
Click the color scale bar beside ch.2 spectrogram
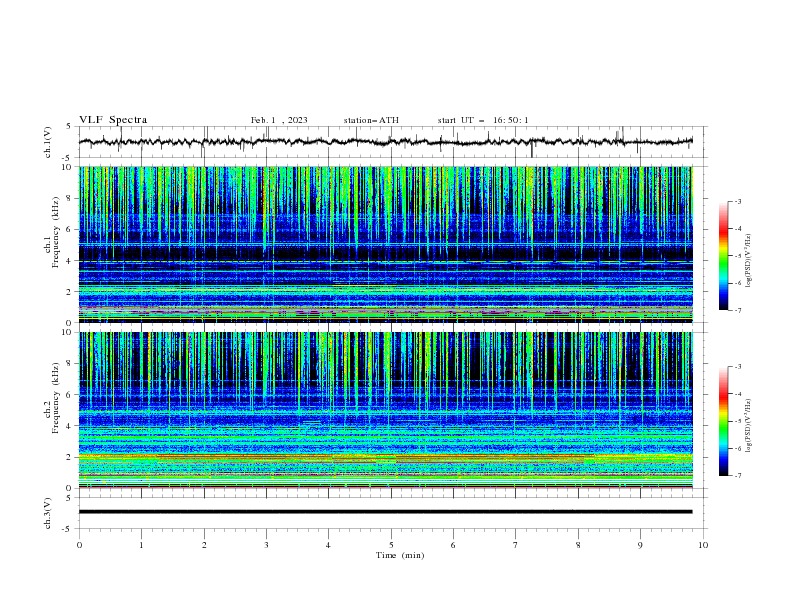point(723,421)
